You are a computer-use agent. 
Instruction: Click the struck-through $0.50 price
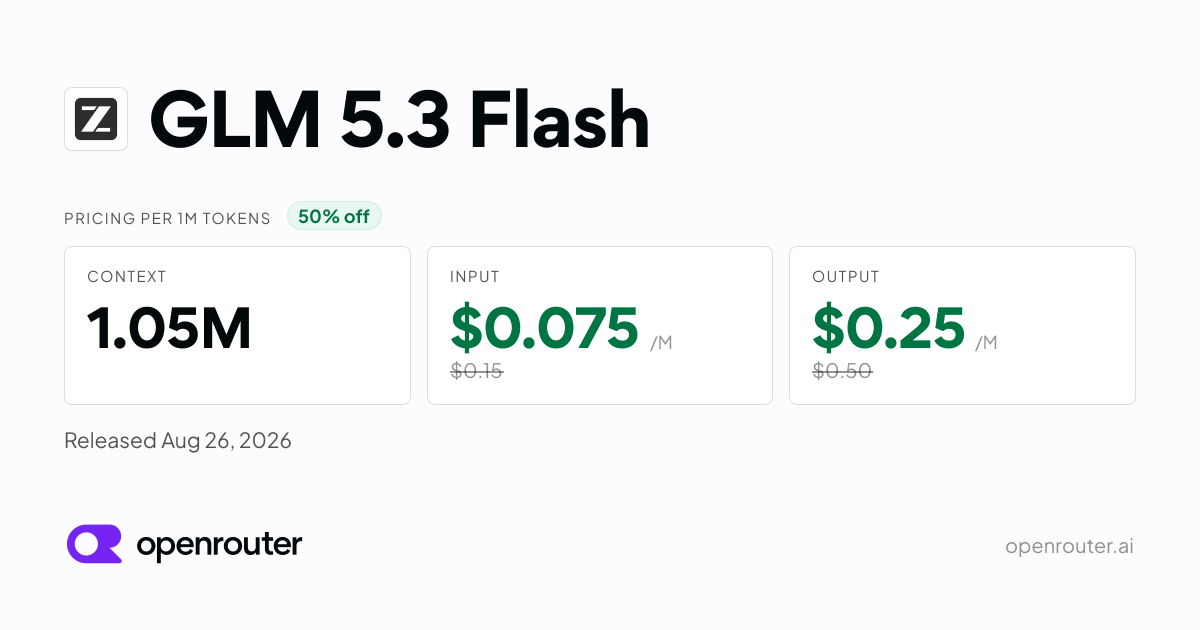point(842,372)
